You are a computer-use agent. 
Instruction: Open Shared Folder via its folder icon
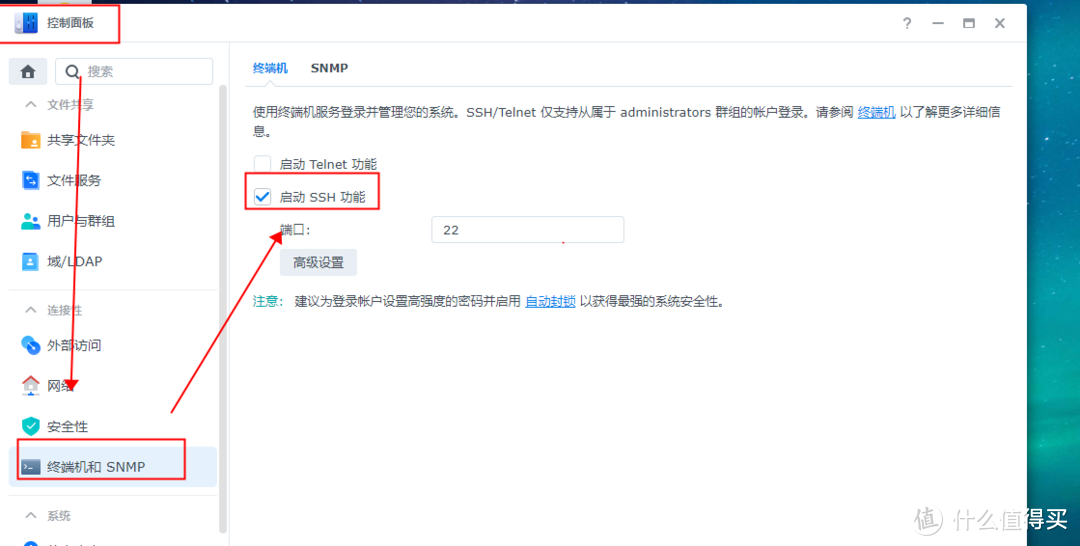point(31,140)
